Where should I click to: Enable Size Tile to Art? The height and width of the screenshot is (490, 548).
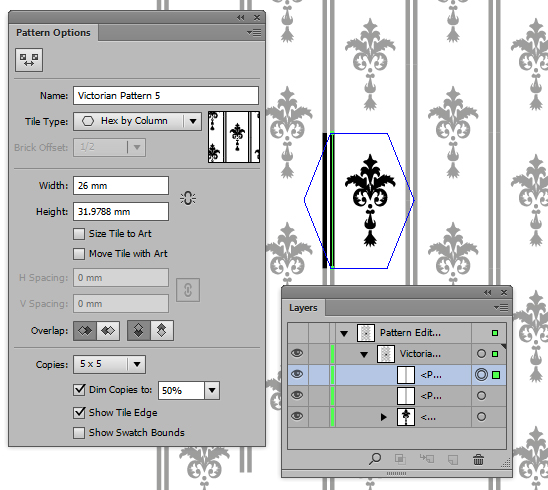point(79,234)
